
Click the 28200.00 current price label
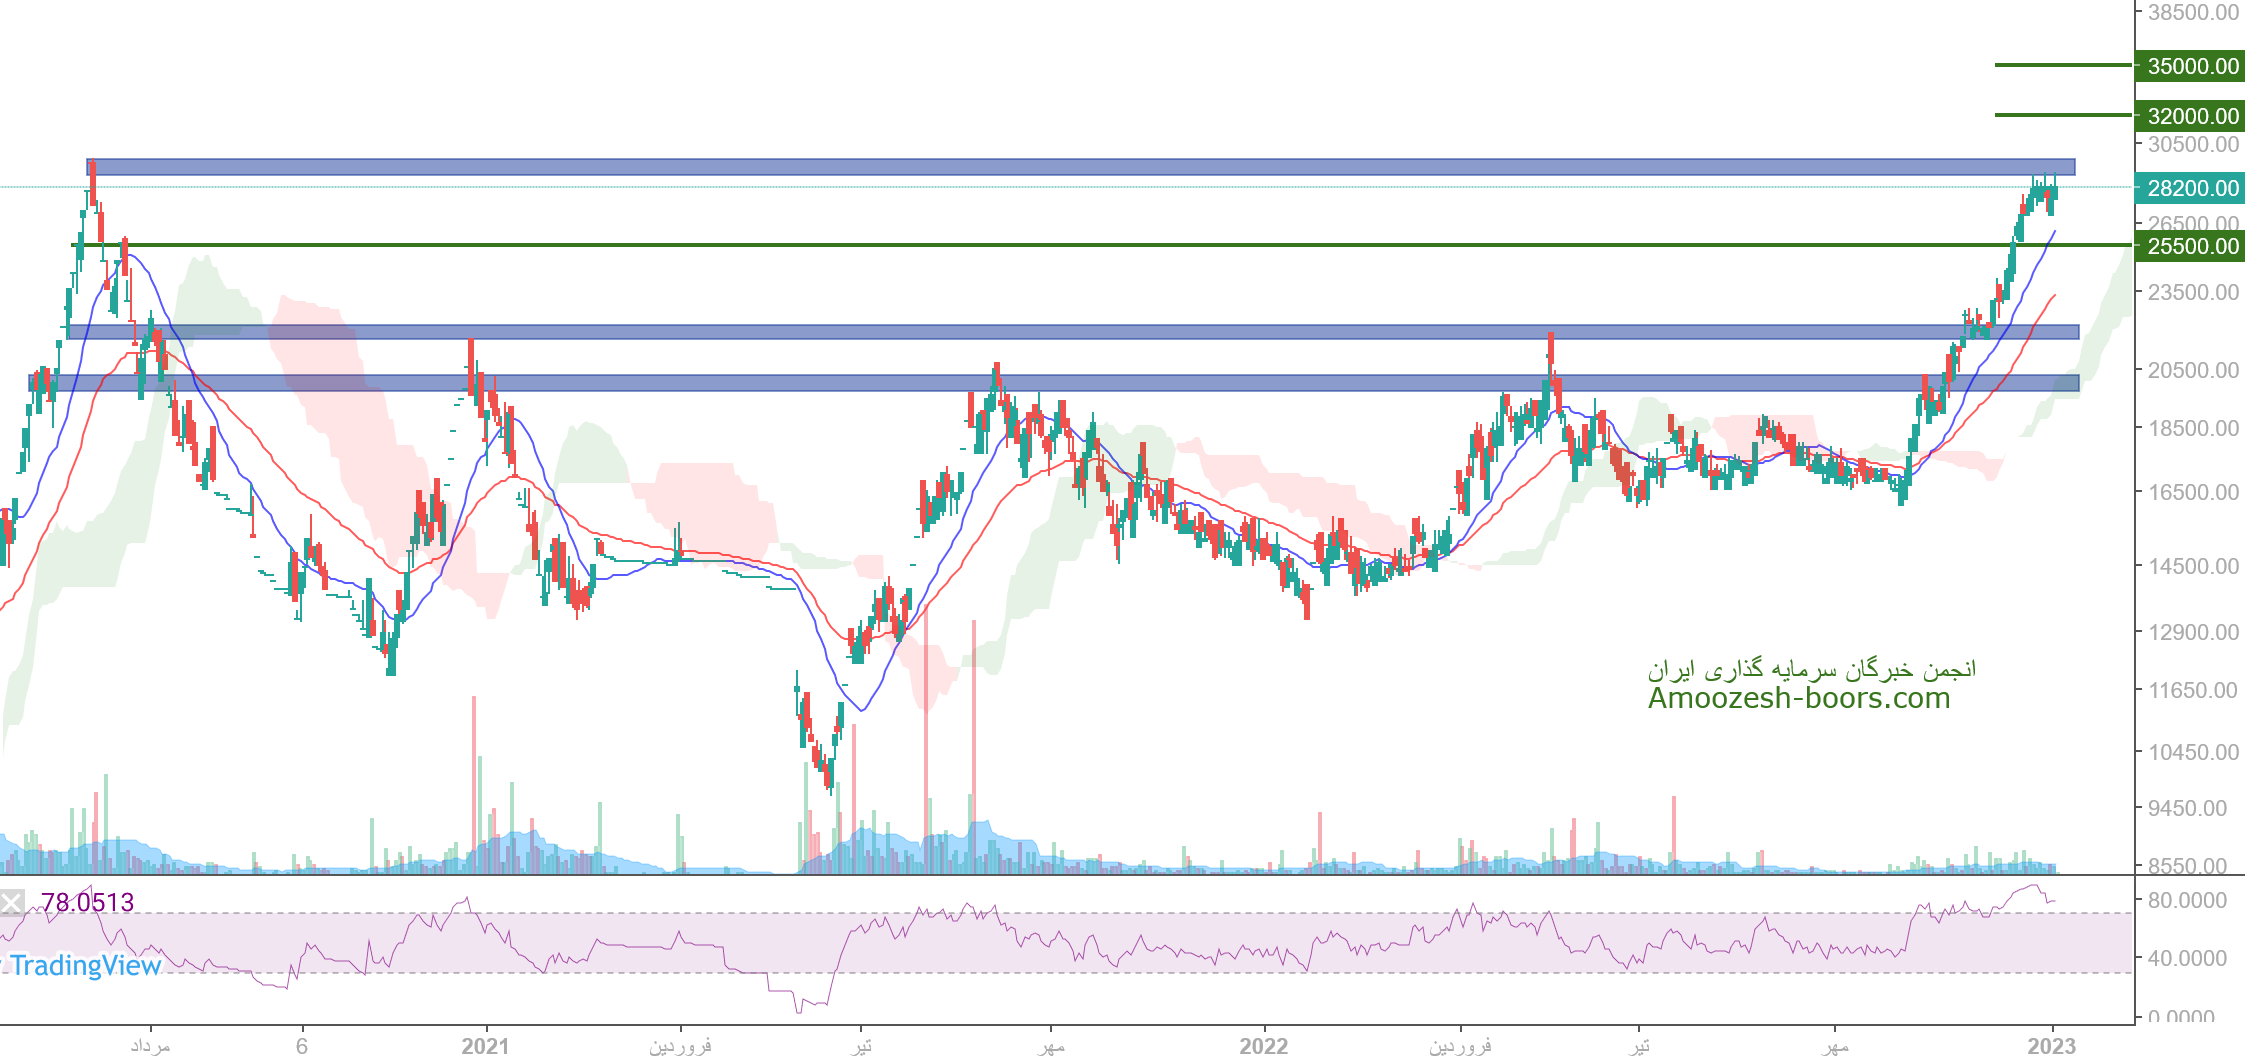coord(2188,188)
